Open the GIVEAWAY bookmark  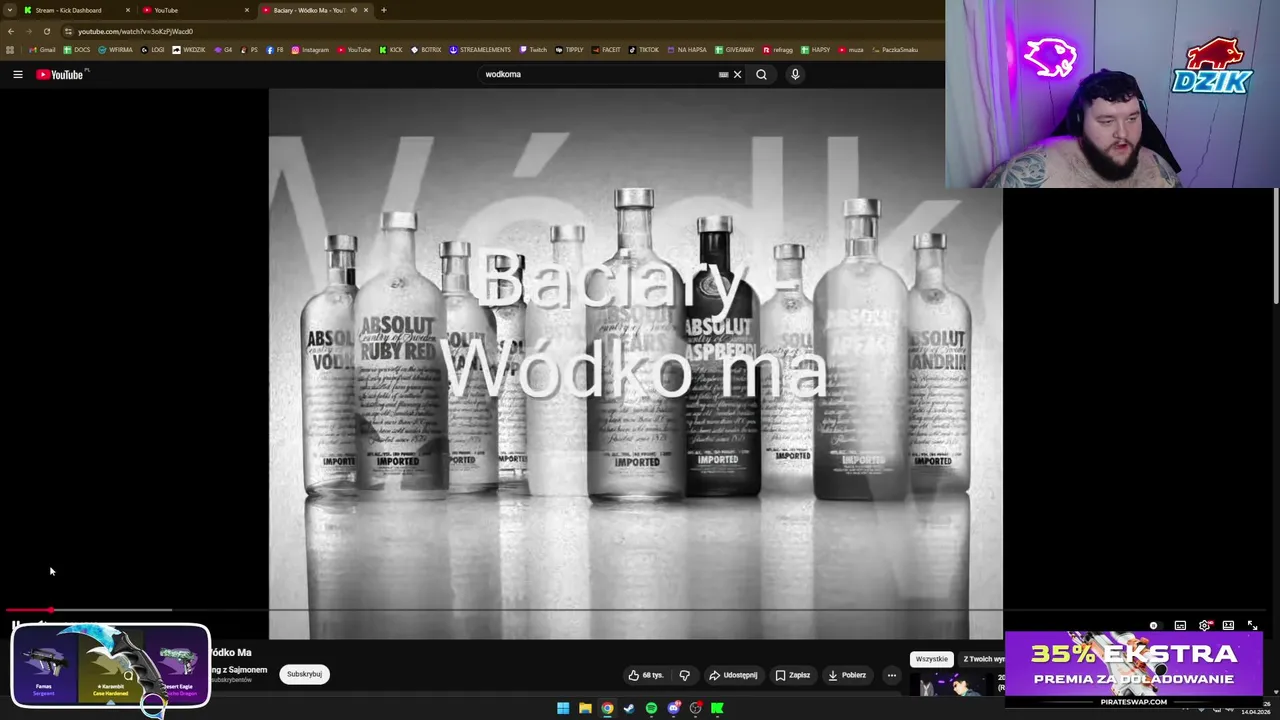click(734, 49)
